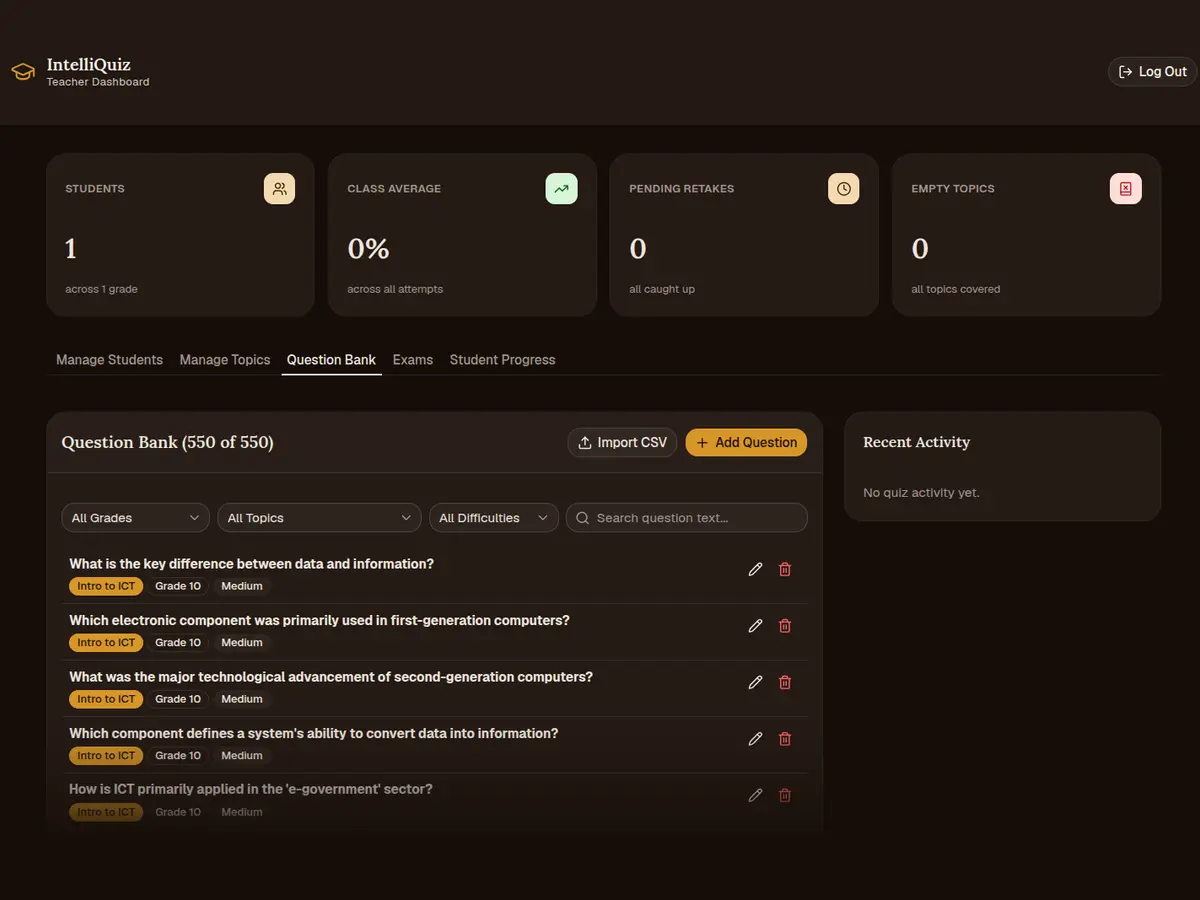Click 'across all attempts' caption

pos(395,289)
